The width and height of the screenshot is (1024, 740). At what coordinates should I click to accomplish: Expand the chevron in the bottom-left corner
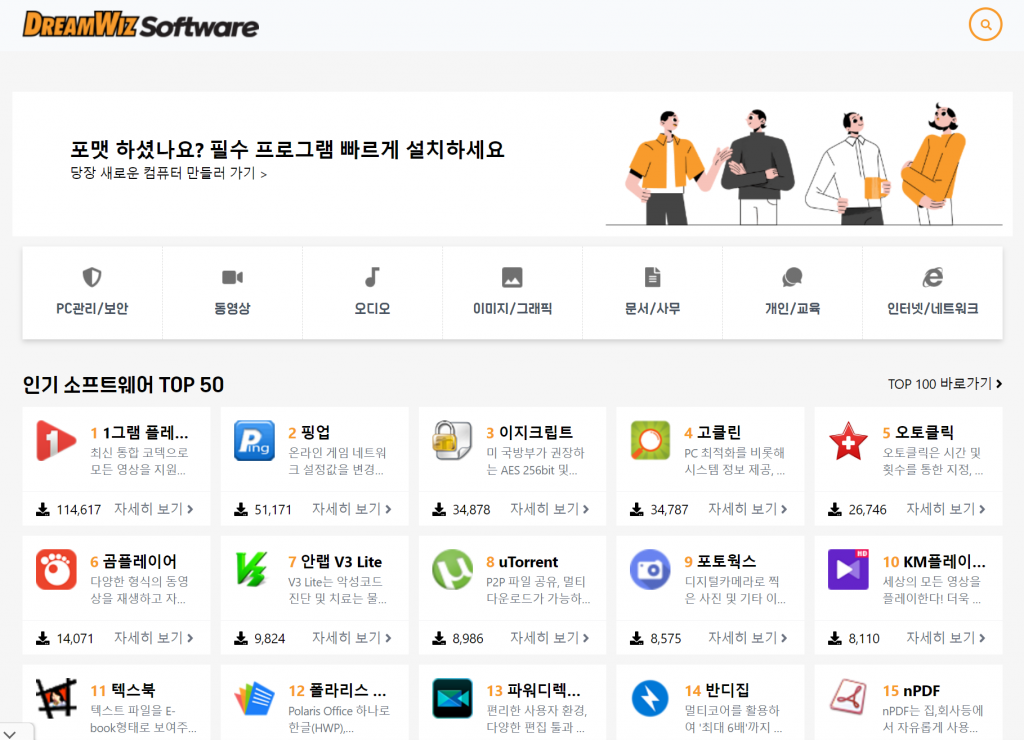pyautogui.click(x=10, y=734)
